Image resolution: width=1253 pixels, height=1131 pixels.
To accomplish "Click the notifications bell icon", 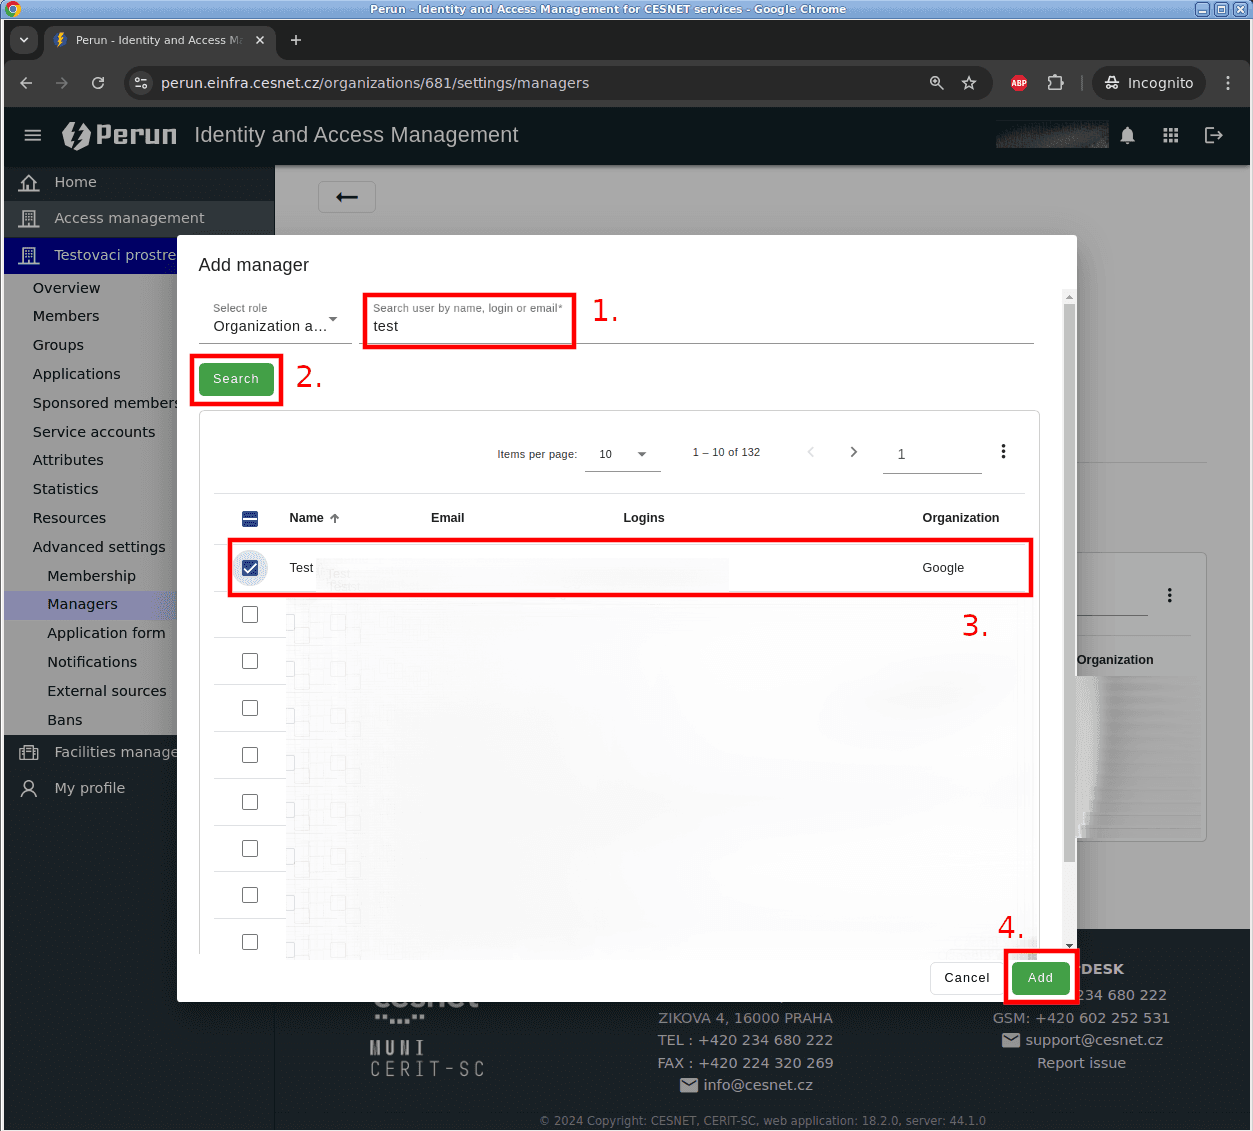I will [1127, 135].
